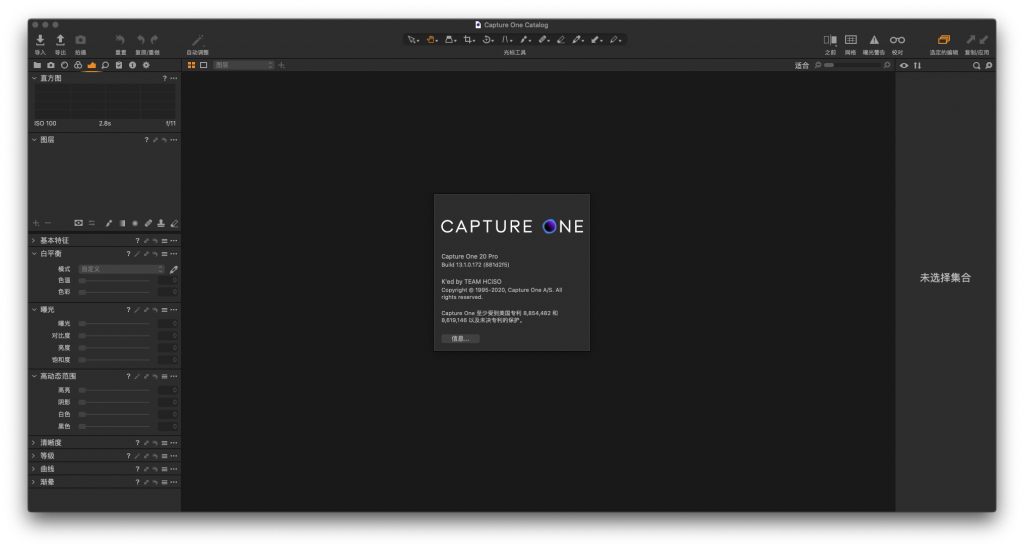
Task: Click the camera capture icon in the top toolbar
Action: [80, 40]
